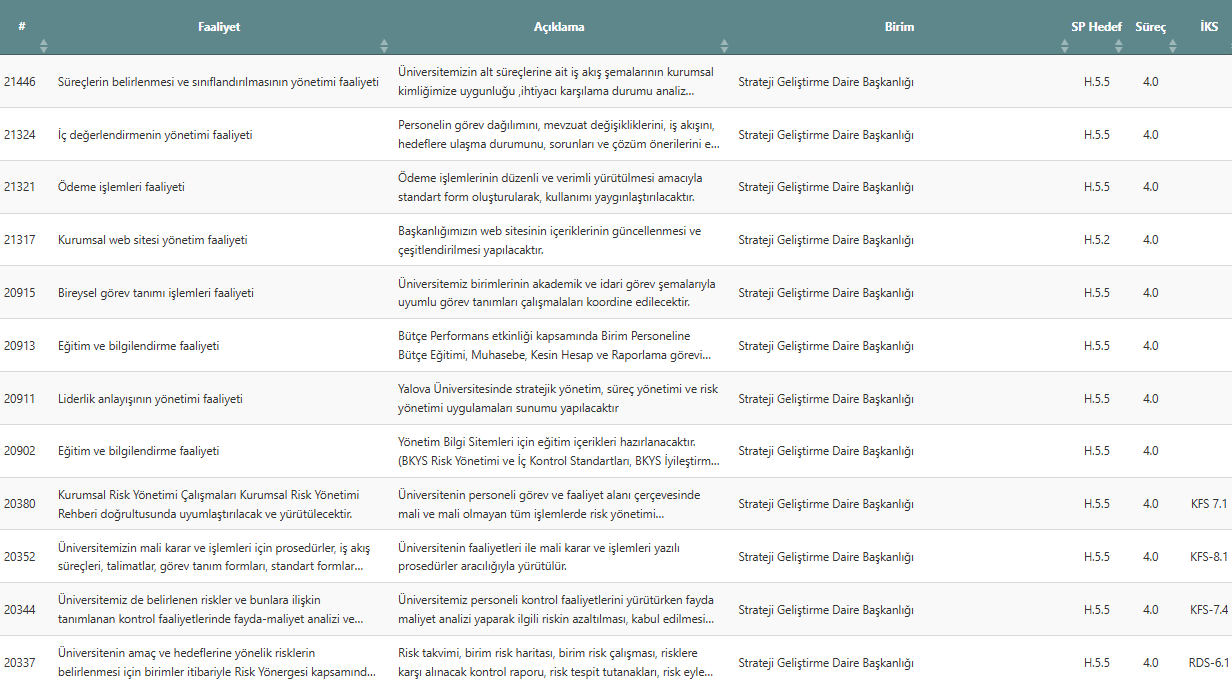
Task: Click the Birim column sort arrows
Action: [1065, 45]
